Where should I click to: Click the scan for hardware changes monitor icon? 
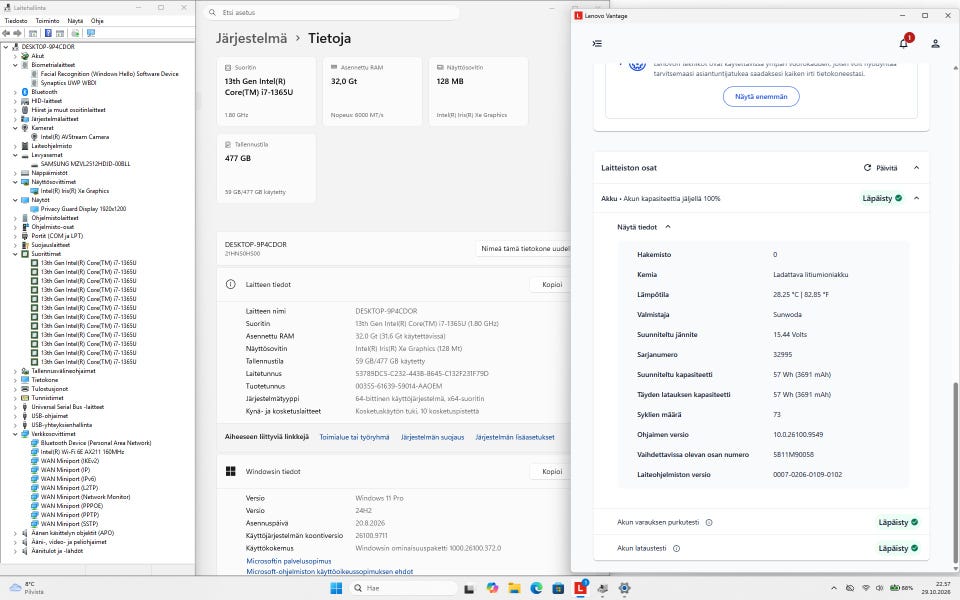pyautogui.click(x=91, y=33)
